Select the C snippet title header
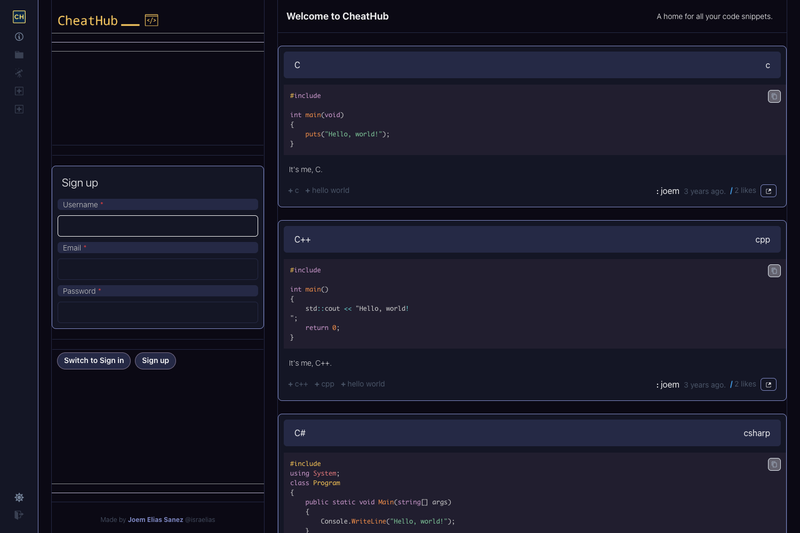The height and width of the screenshot is (533, 800). tap(532, 65)
